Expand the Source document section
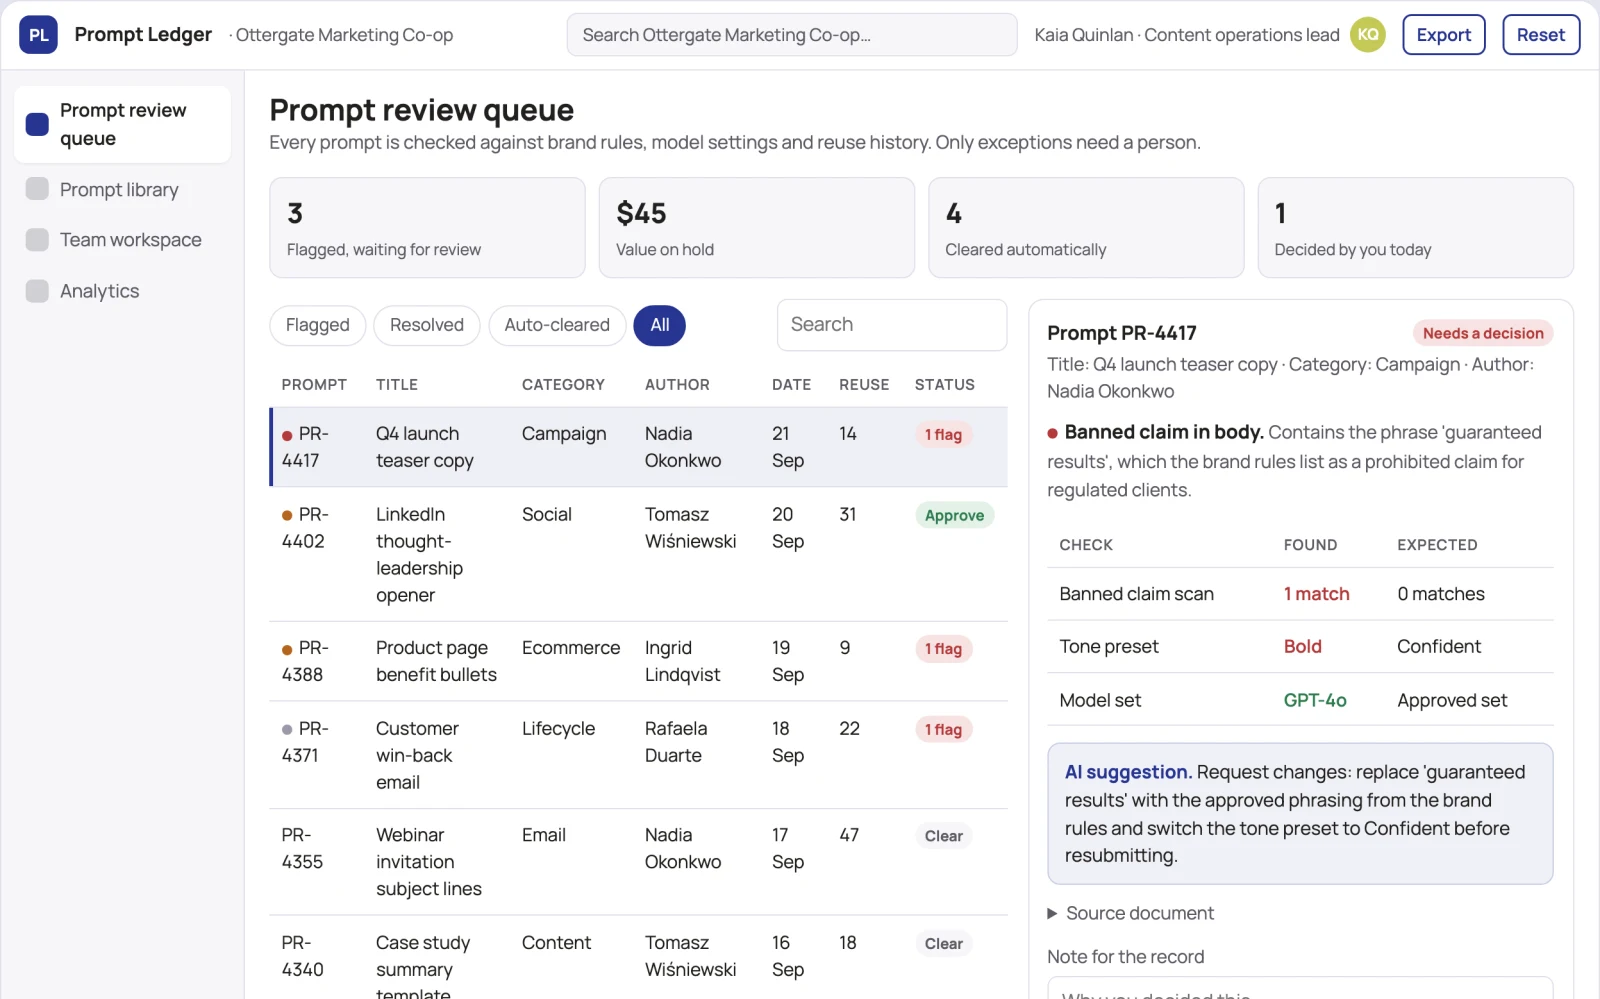This screenshot has height=999, width=1600. (1130, 913)
